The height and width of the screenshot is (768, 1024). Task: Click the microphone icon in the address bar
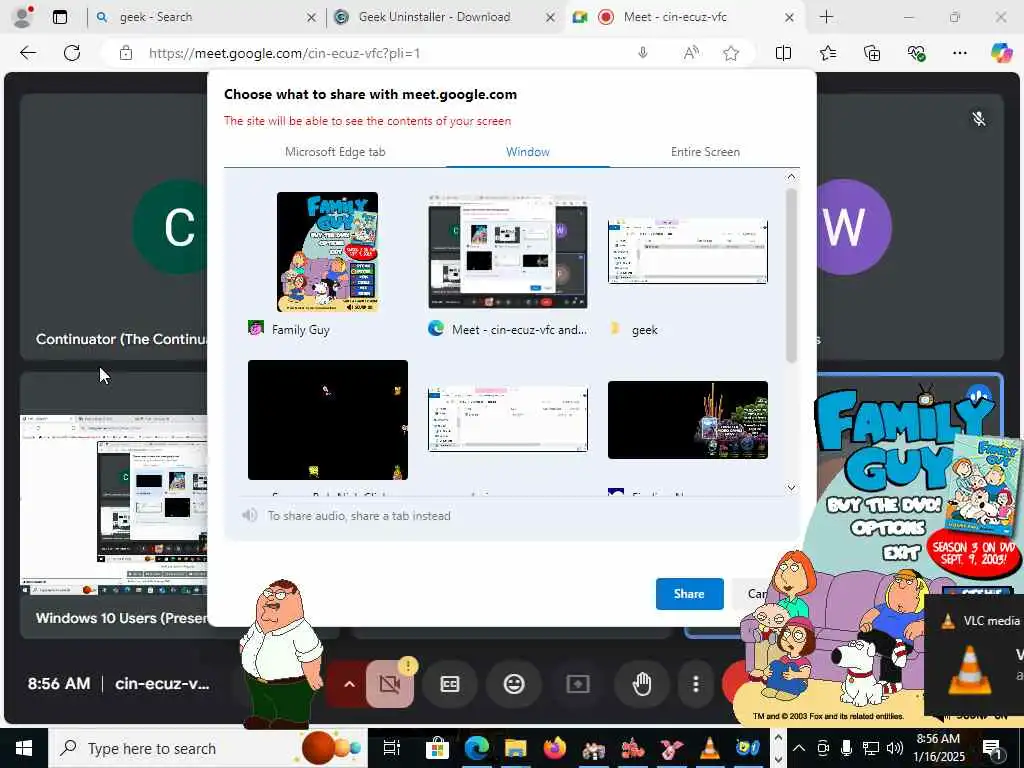click(643, 53)
